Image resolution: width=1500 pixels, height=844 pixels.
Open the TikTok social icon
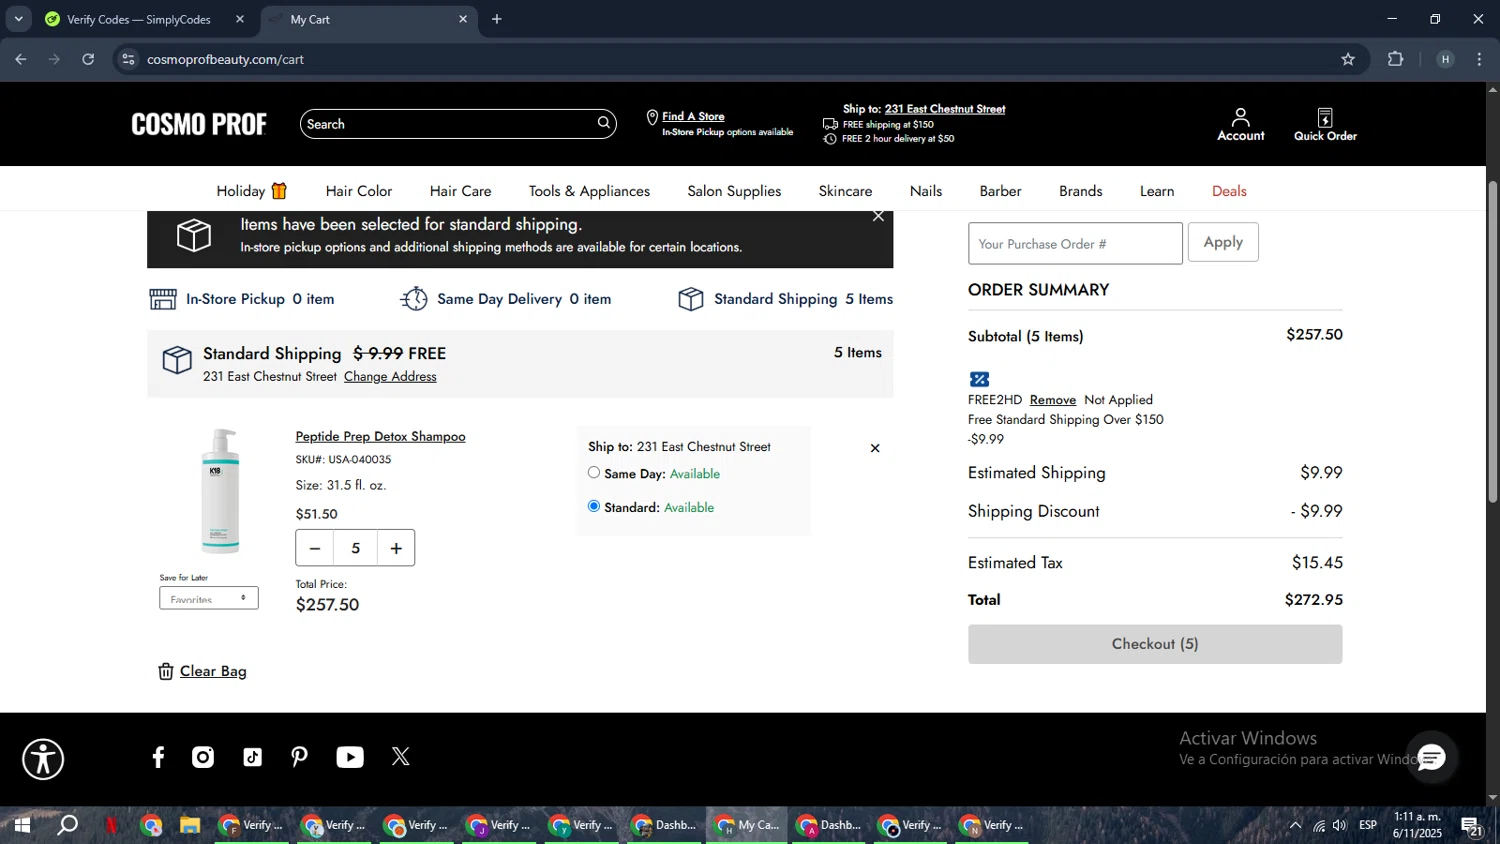tap(252, 757)
